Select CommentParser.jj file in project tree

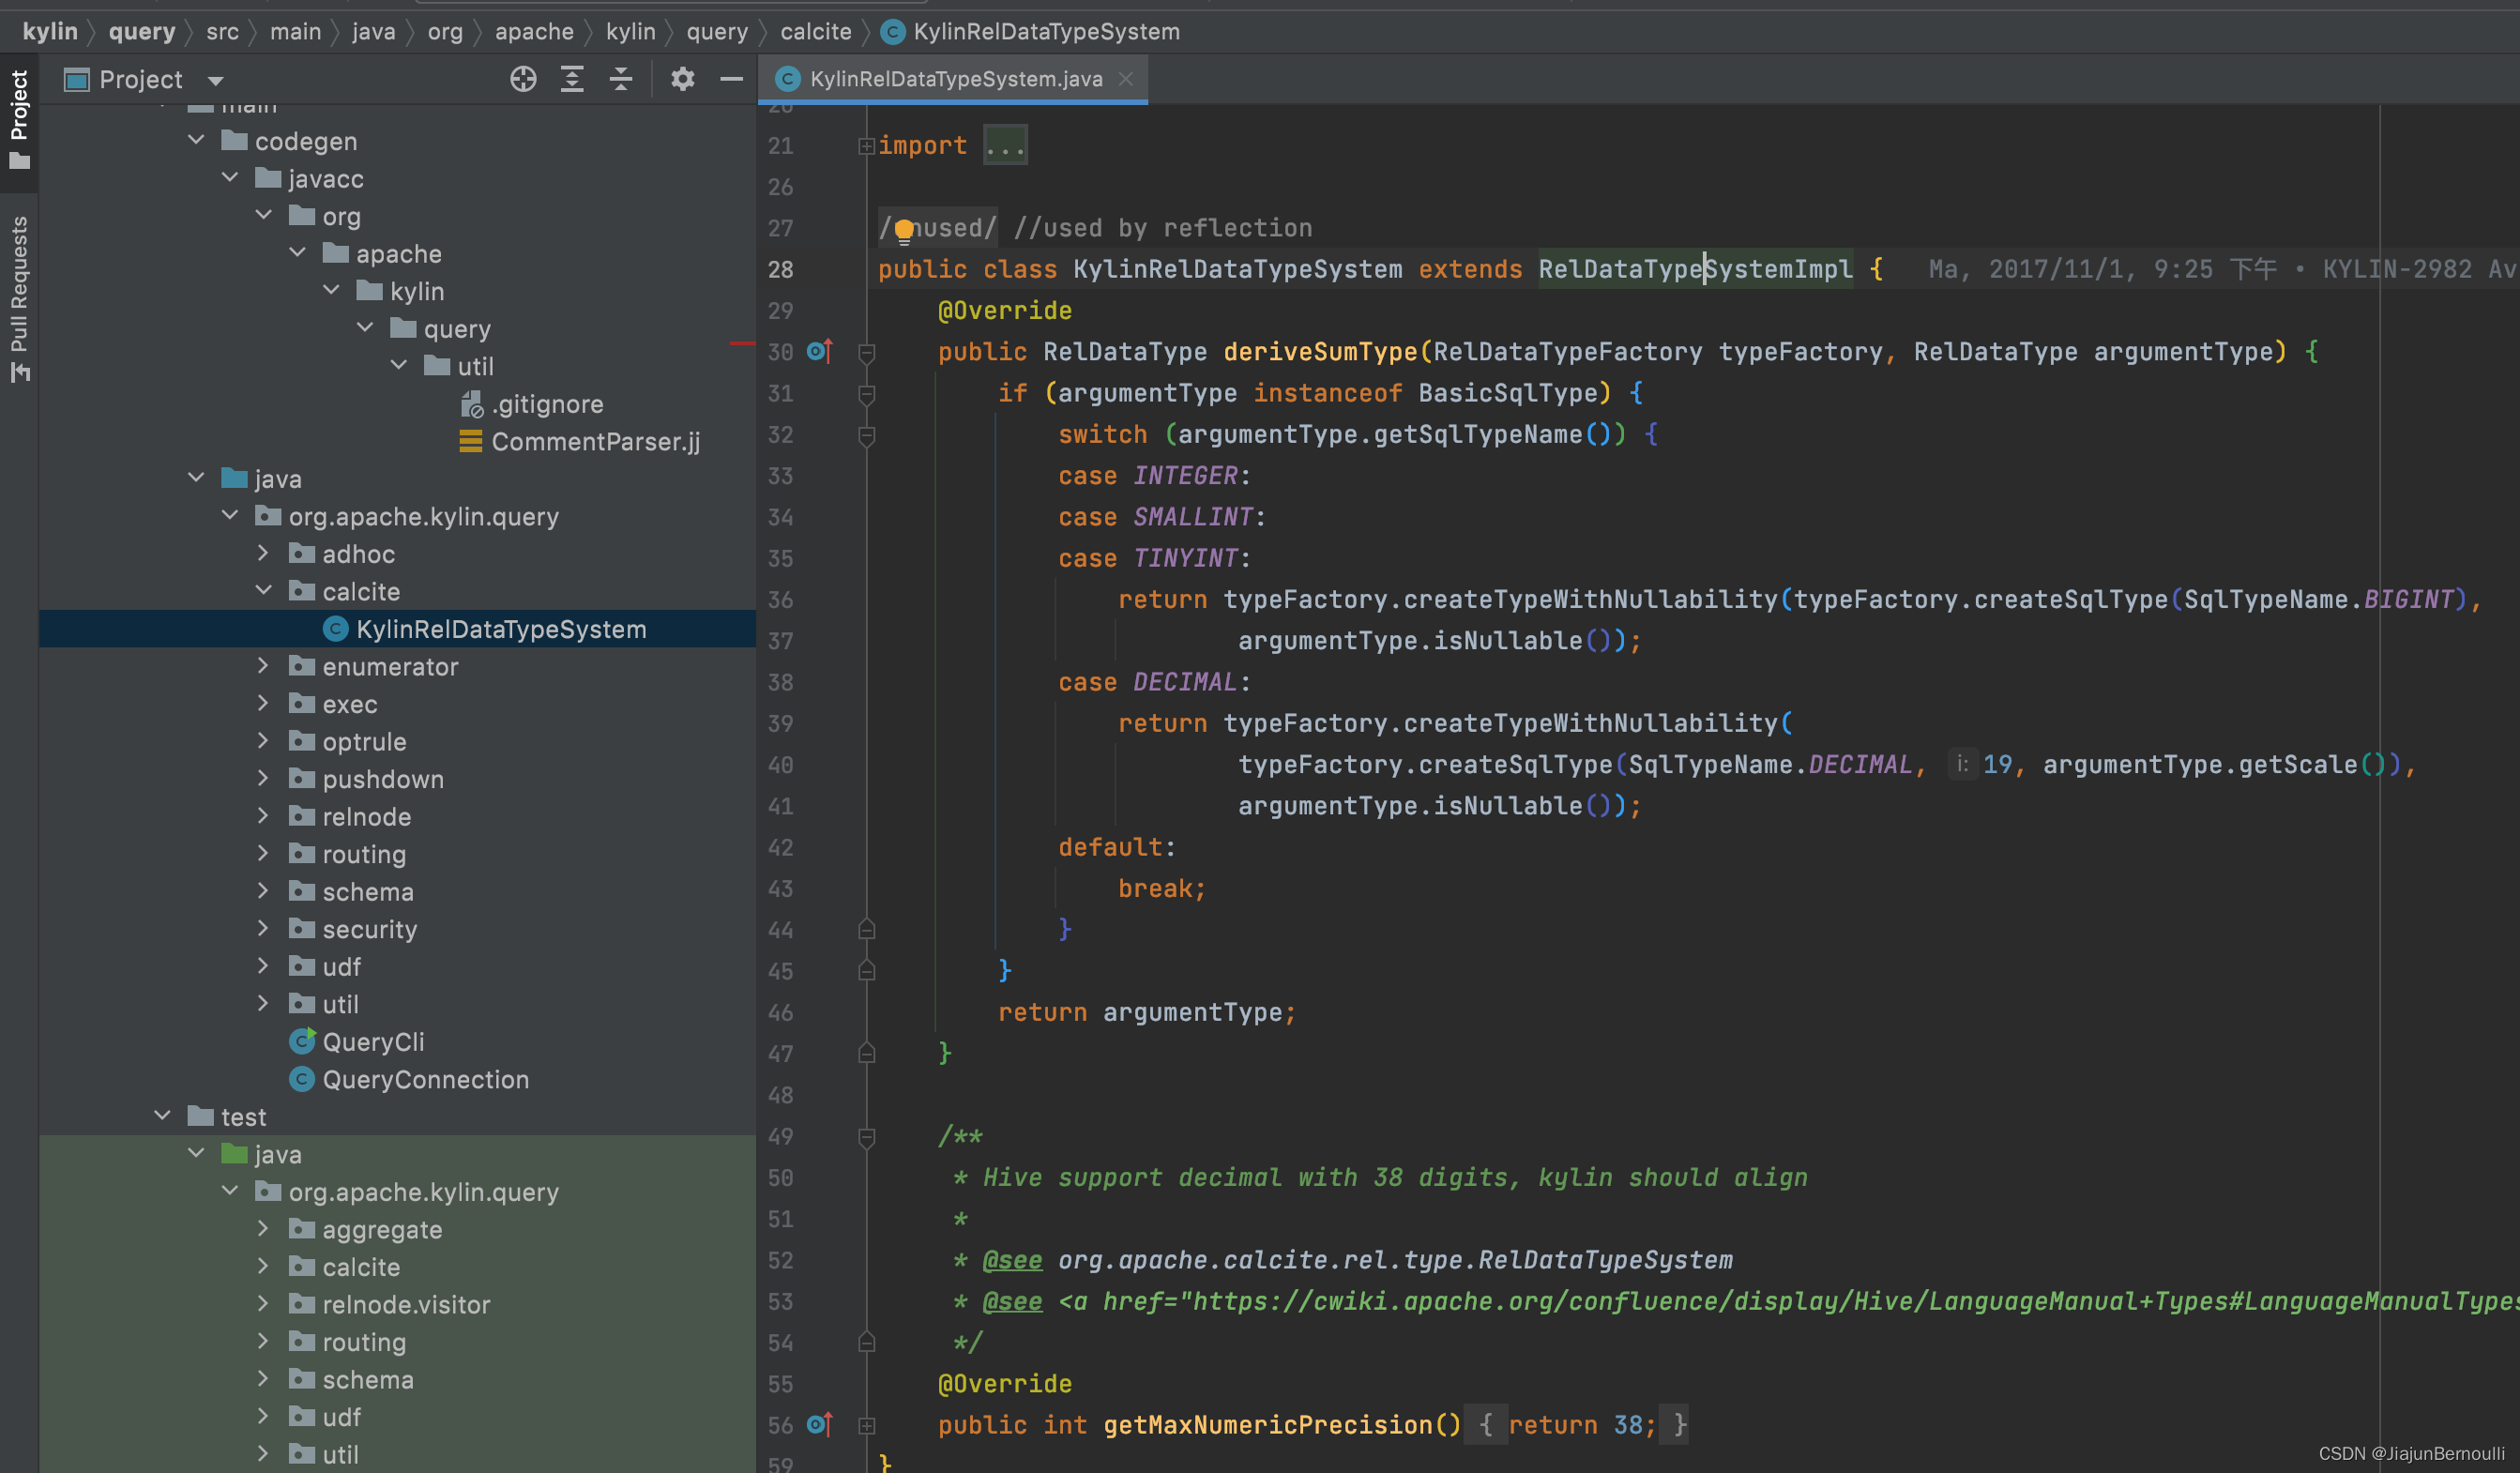pos(595,441)
